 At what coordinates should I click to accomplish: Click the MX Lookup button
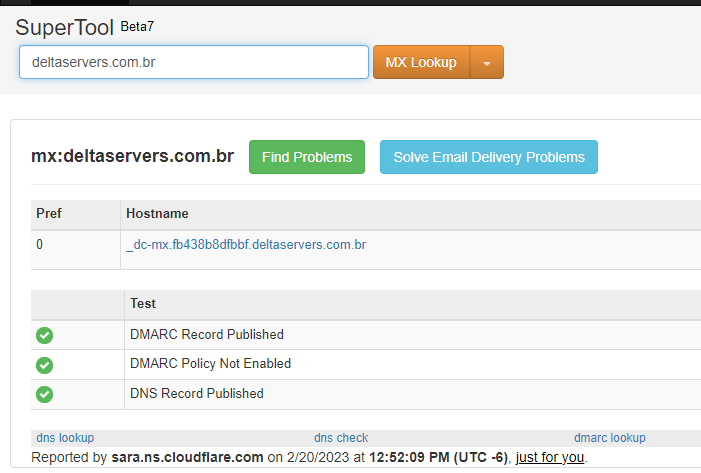(x=421, y=62)
